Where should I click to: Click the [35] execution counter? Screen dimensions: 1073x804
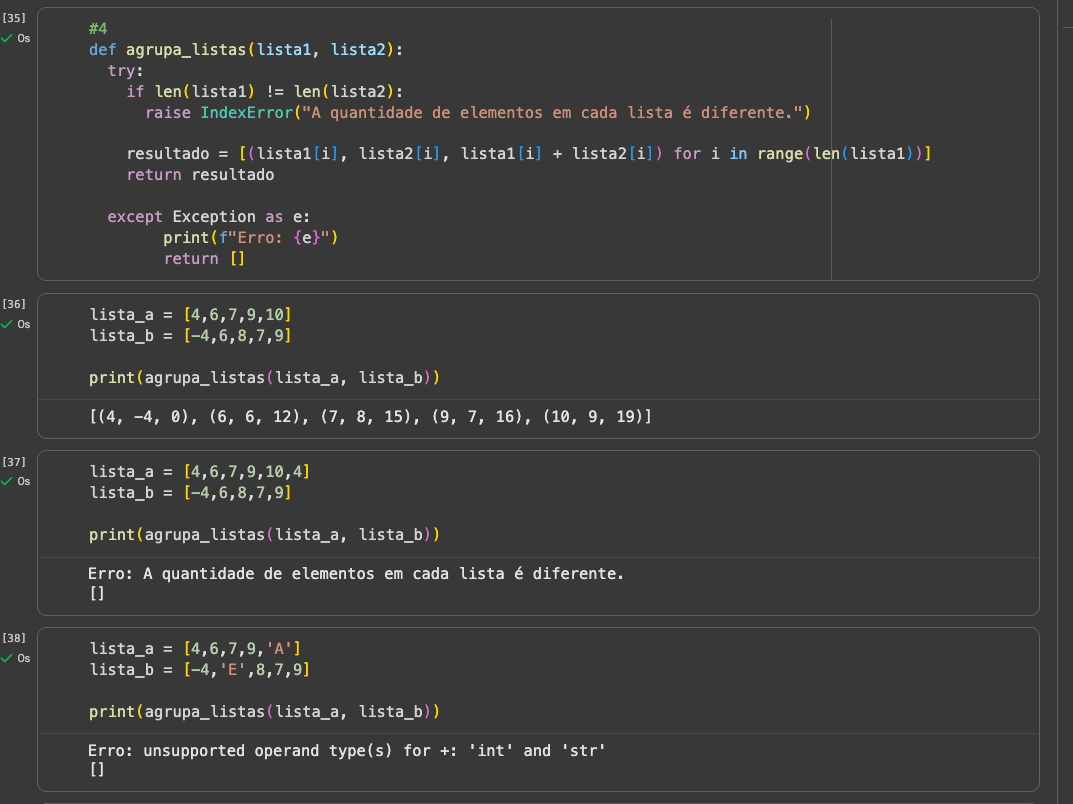click(x=14, y=18)
